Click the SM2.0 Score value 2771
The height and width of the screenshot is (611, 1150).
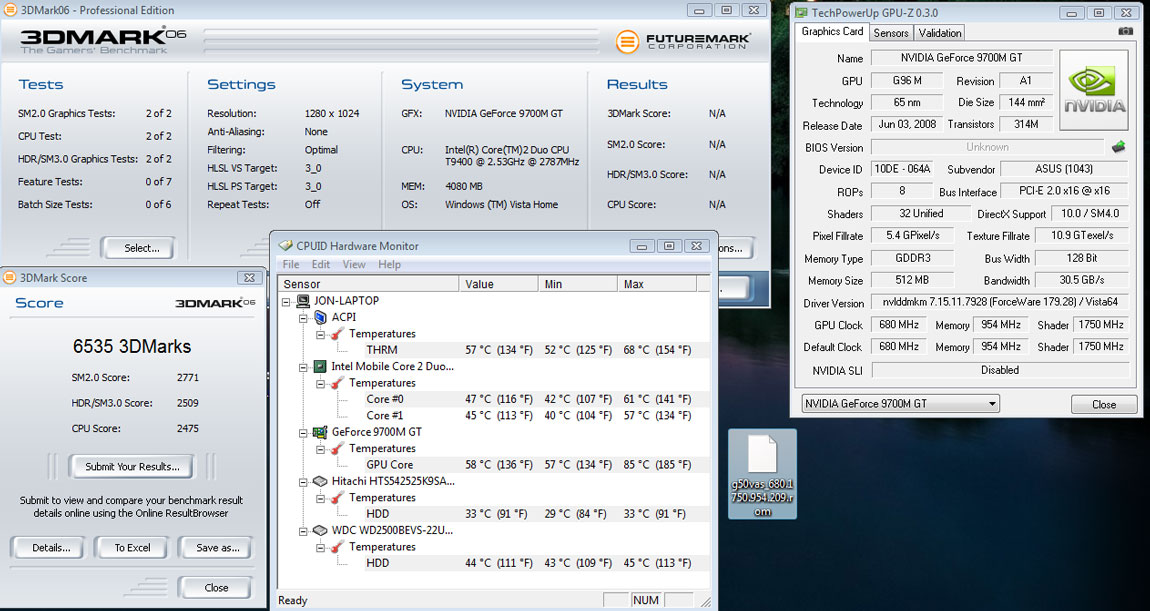click(x=188, y=378)
